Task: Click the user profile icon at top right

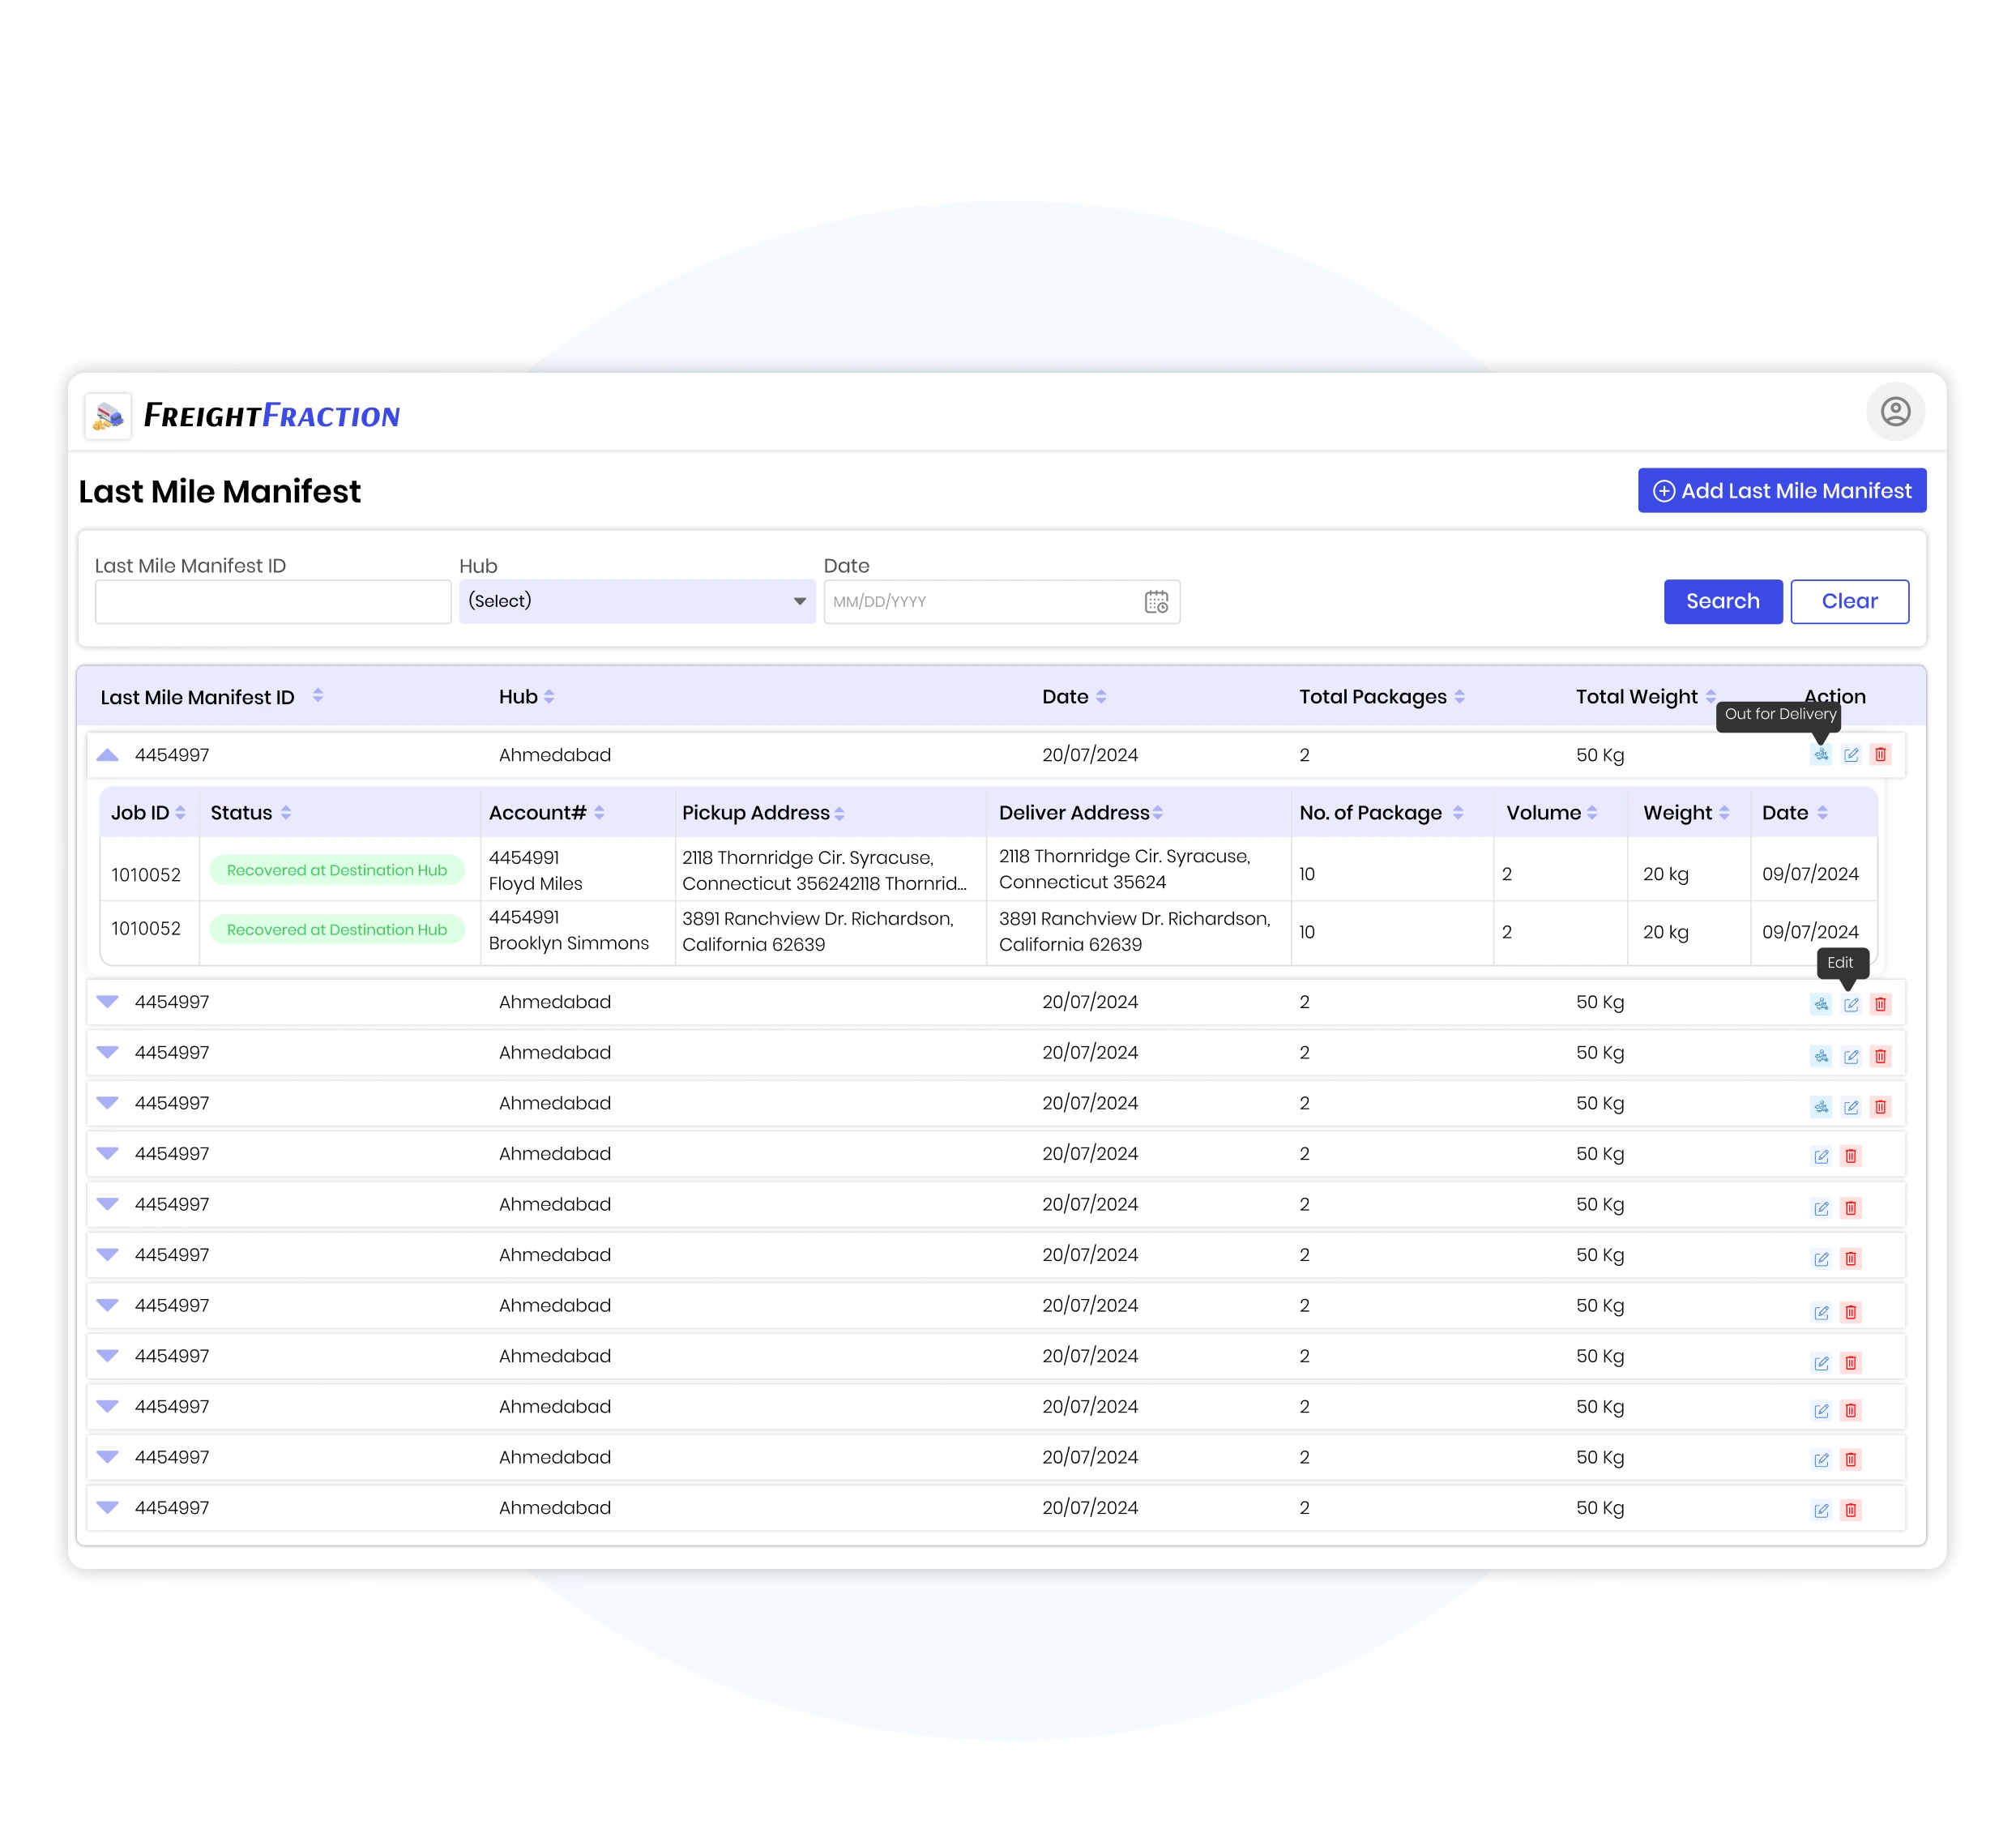Action: click(1895, 411)
